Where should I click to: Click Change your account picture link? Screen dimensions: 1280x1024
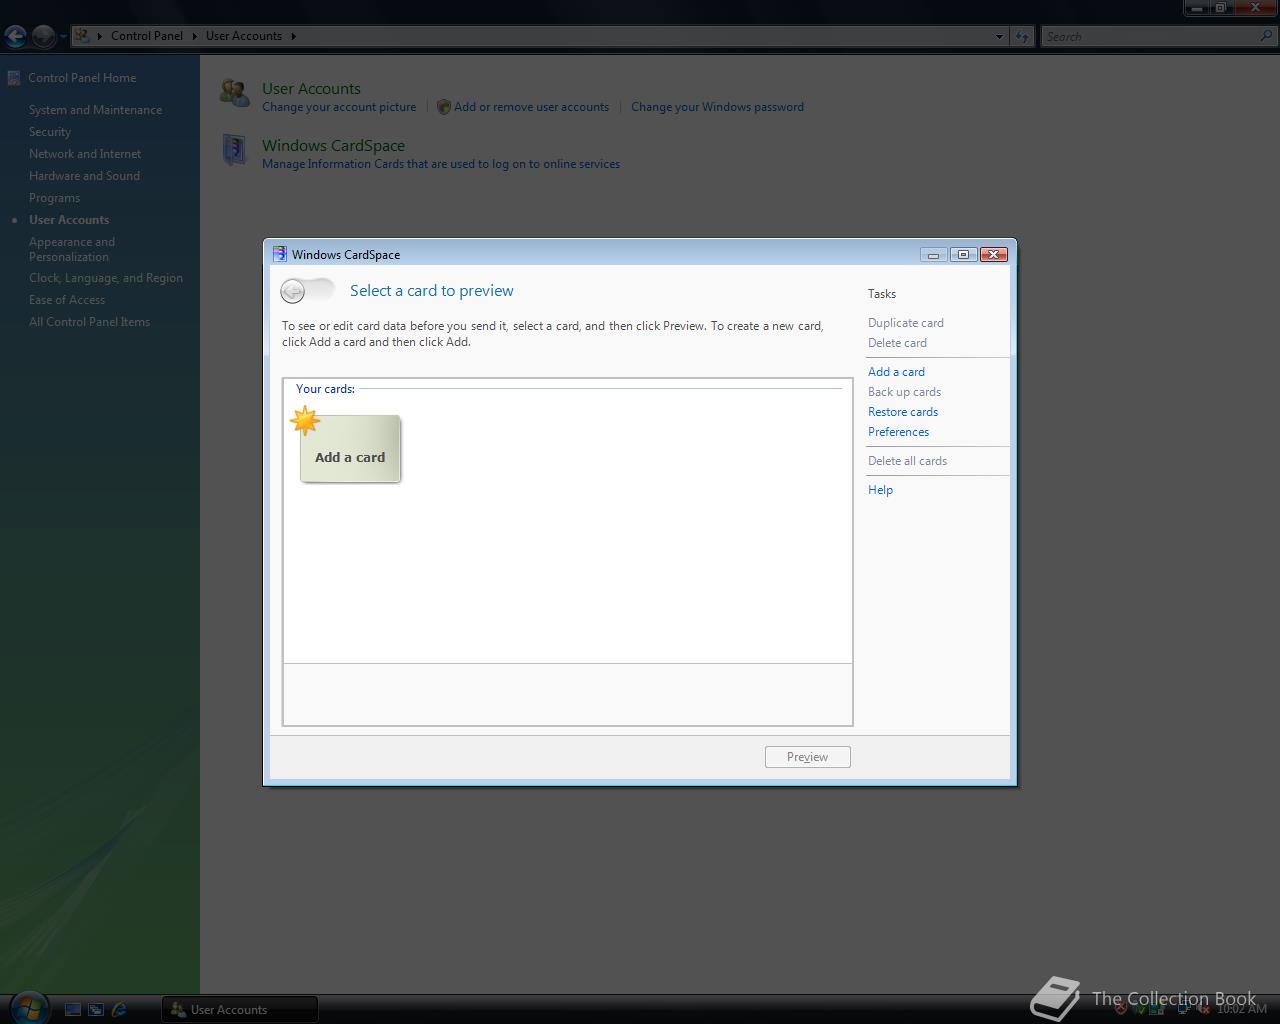point(339,107)
